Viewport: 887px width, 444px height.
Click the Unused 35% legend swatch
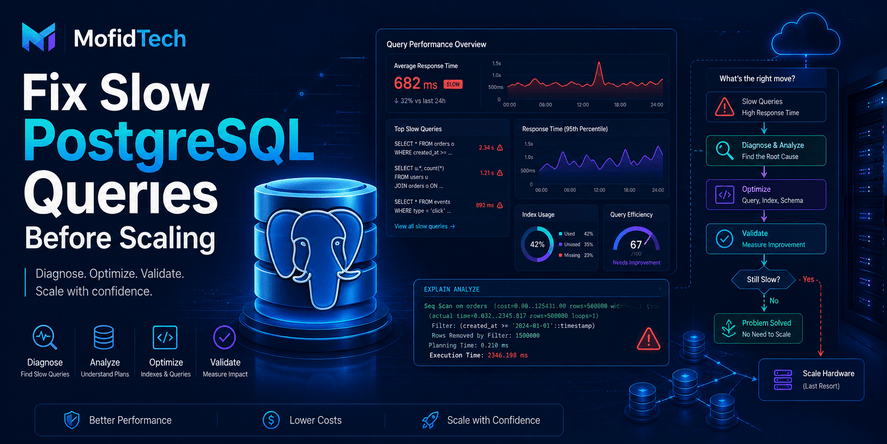click(560, 244)
